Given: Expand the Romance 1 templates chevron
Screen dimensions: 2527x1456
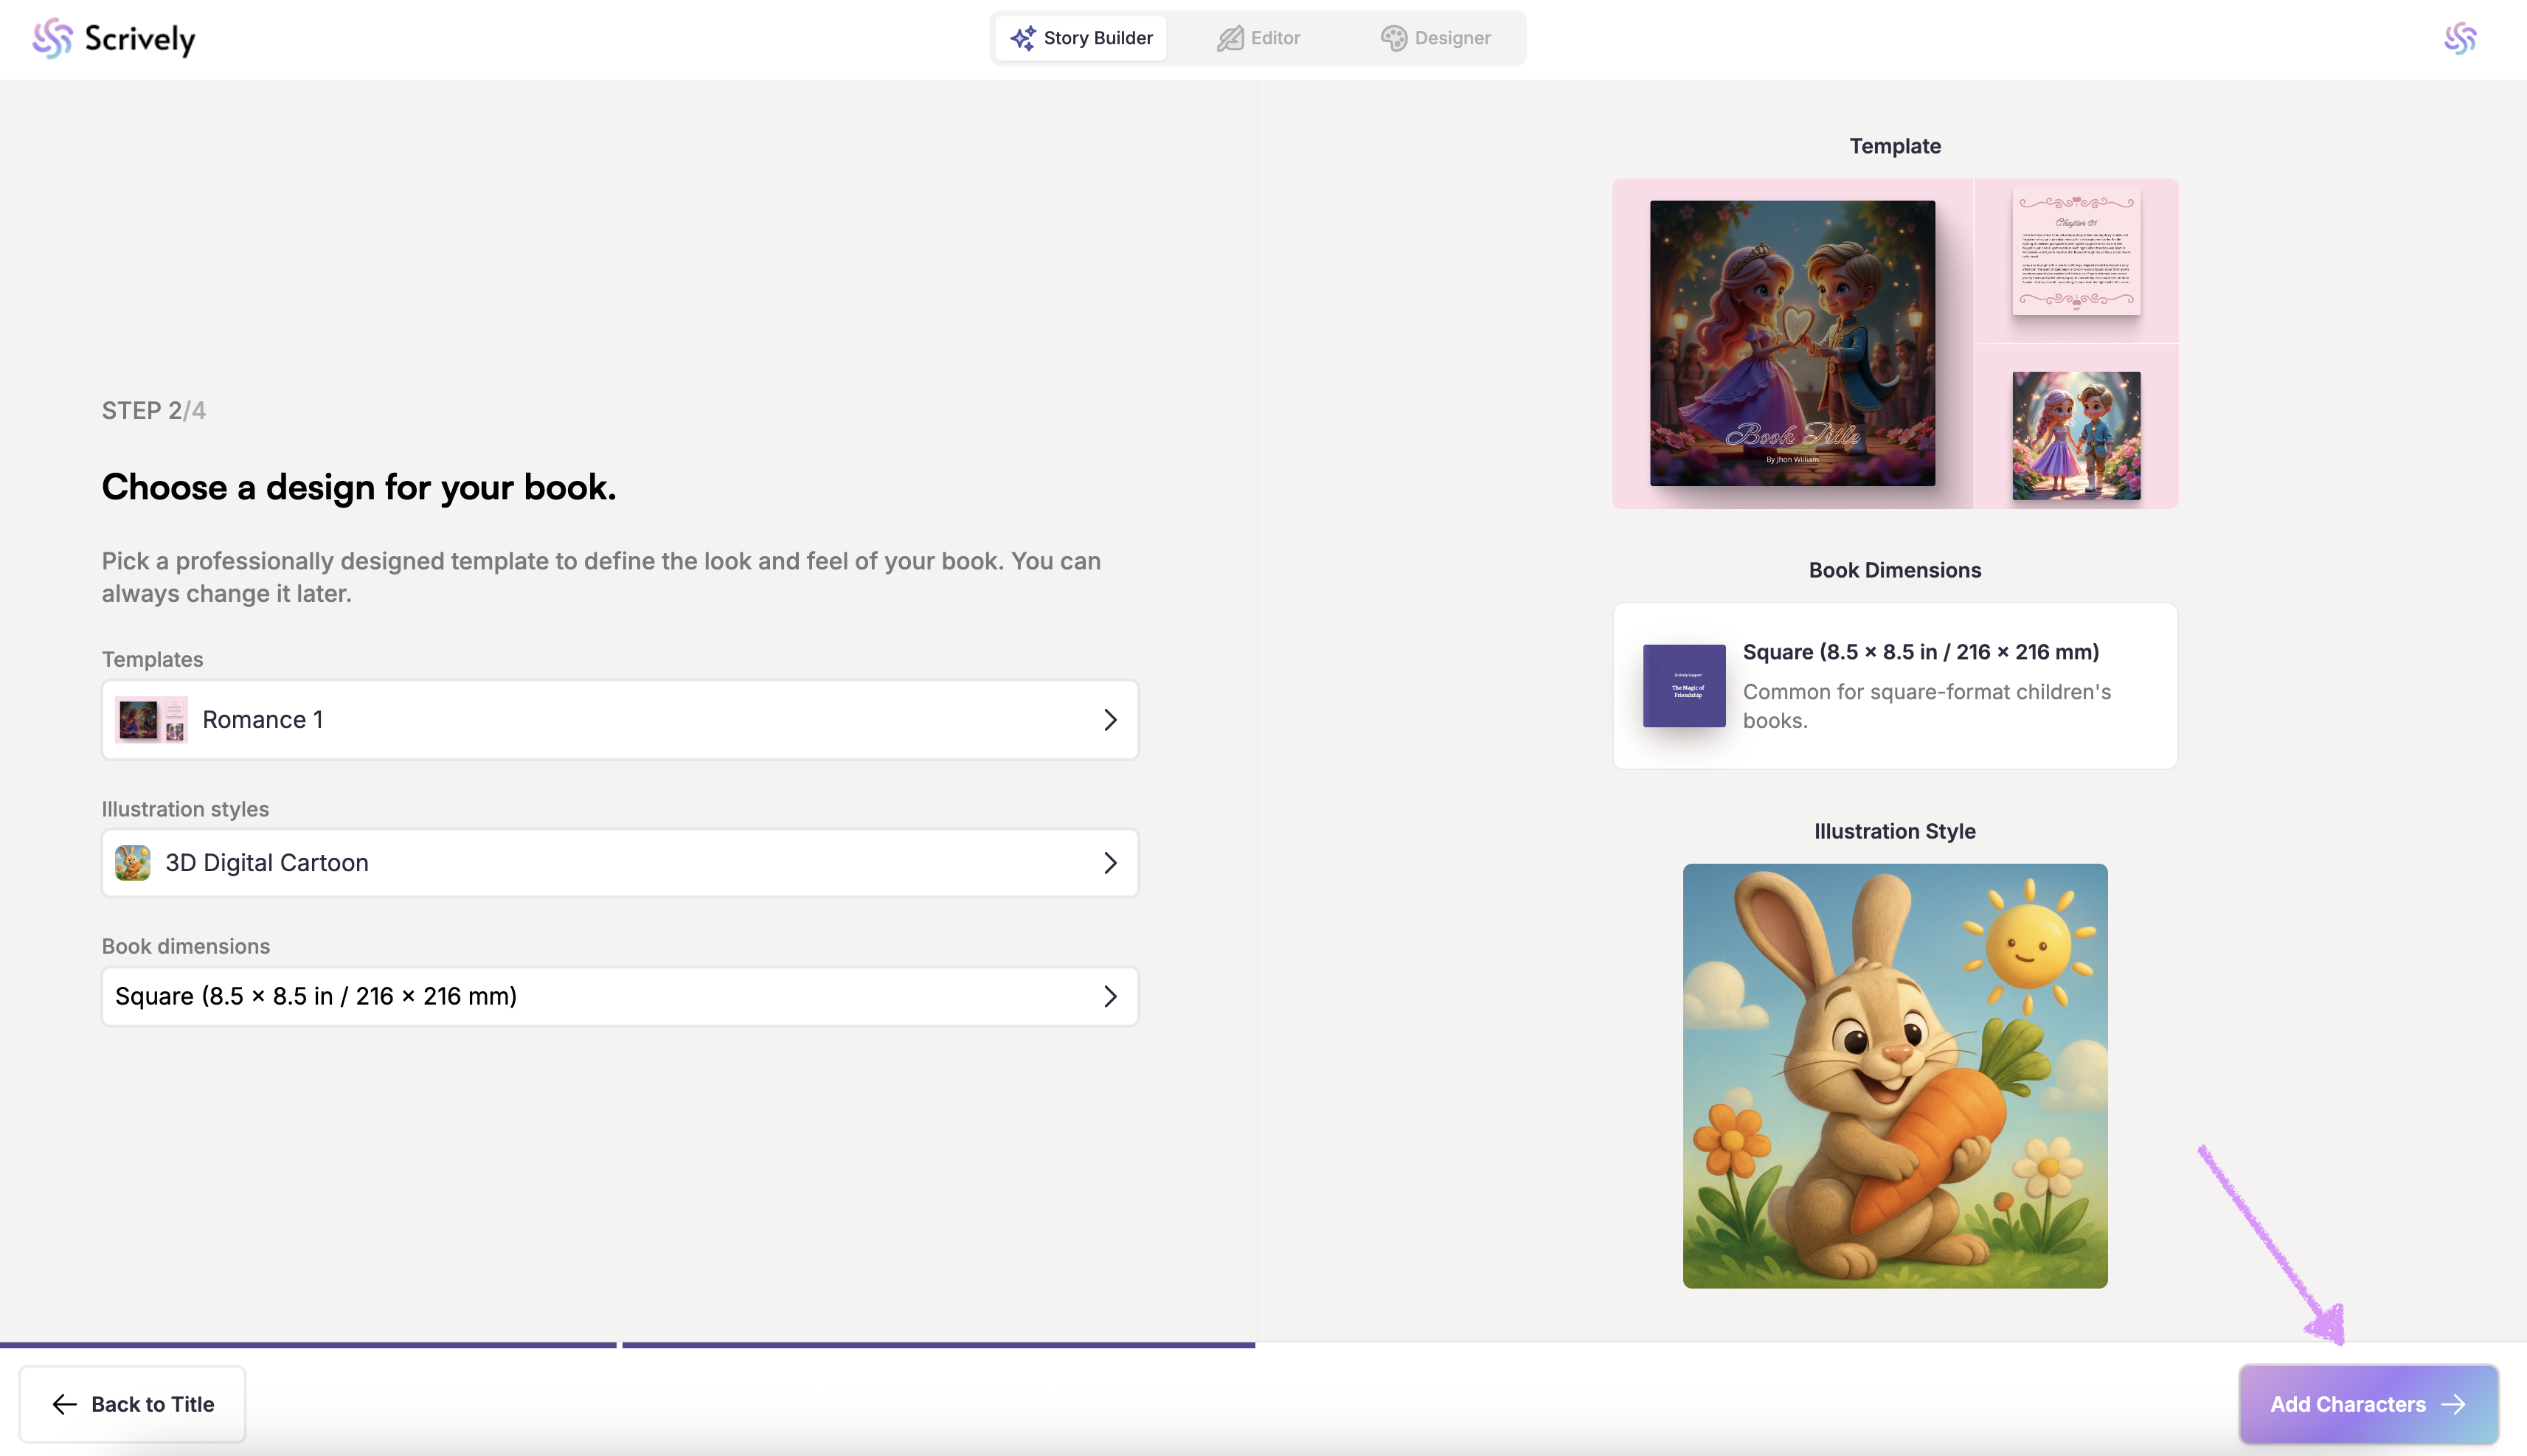Looking at the screenshot, I should (x=1109, y=720).
